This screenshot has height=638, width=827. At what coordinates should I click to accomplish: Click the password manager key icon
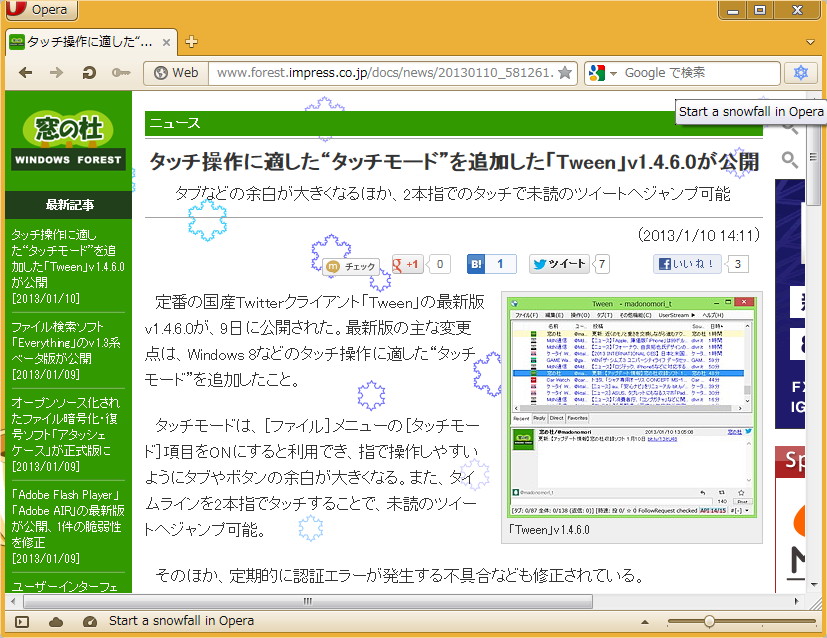(120, 72)
